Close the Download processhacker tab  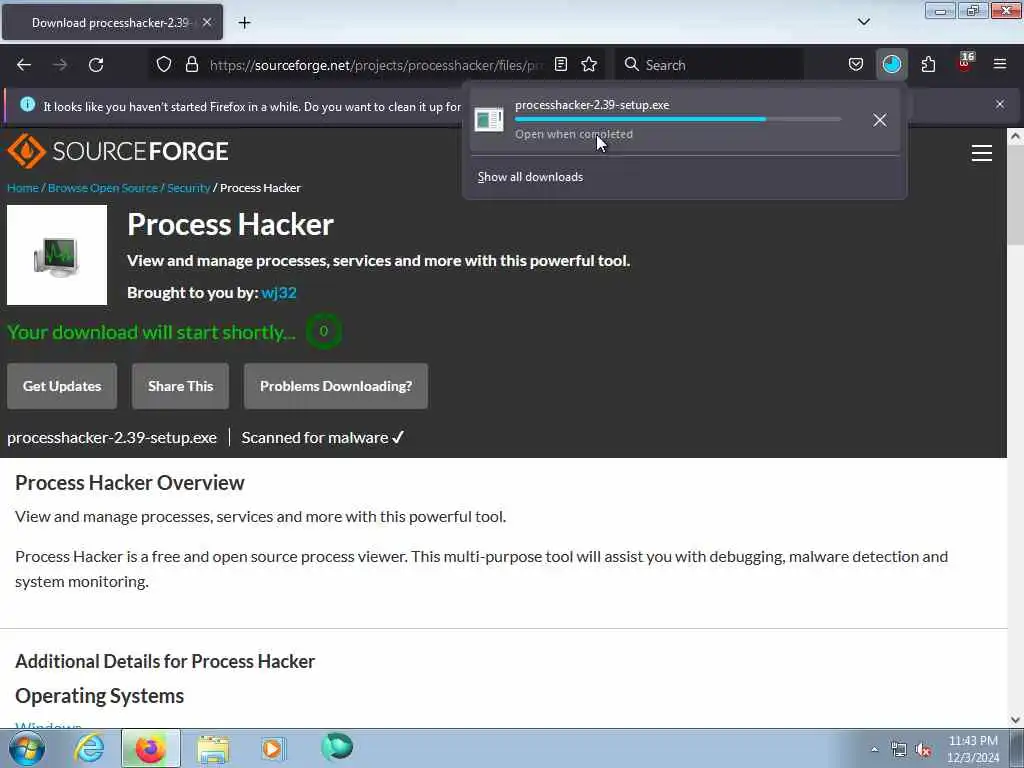tap(206, 22)
